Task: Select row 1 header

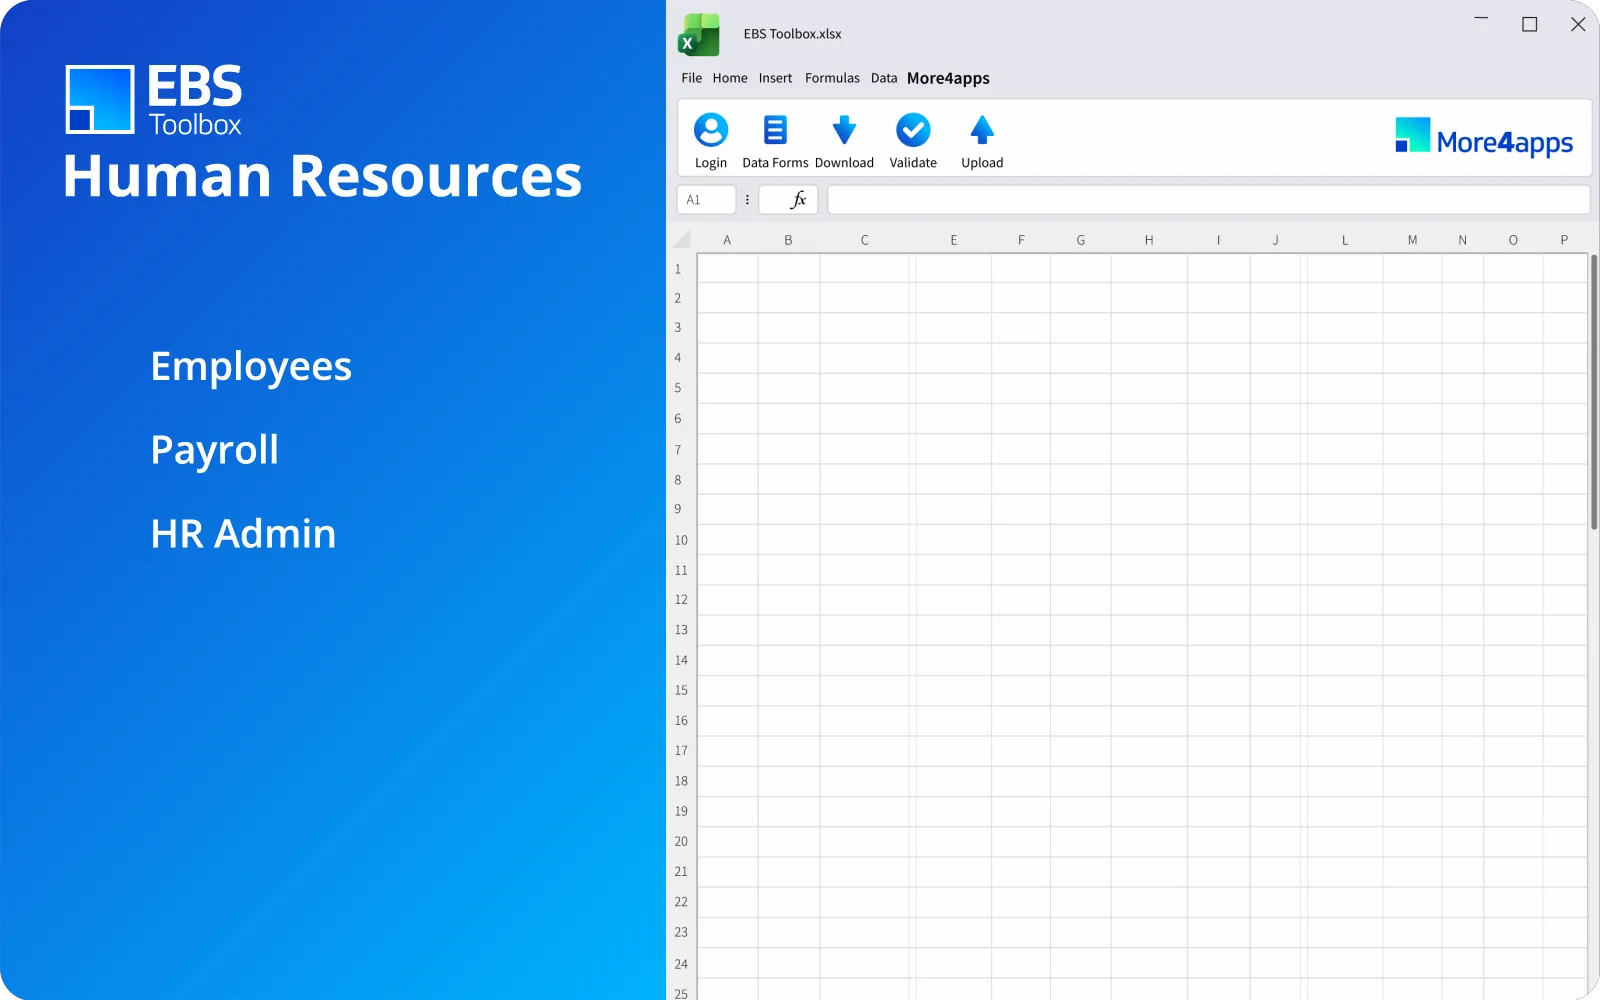Action: [678, 269]
